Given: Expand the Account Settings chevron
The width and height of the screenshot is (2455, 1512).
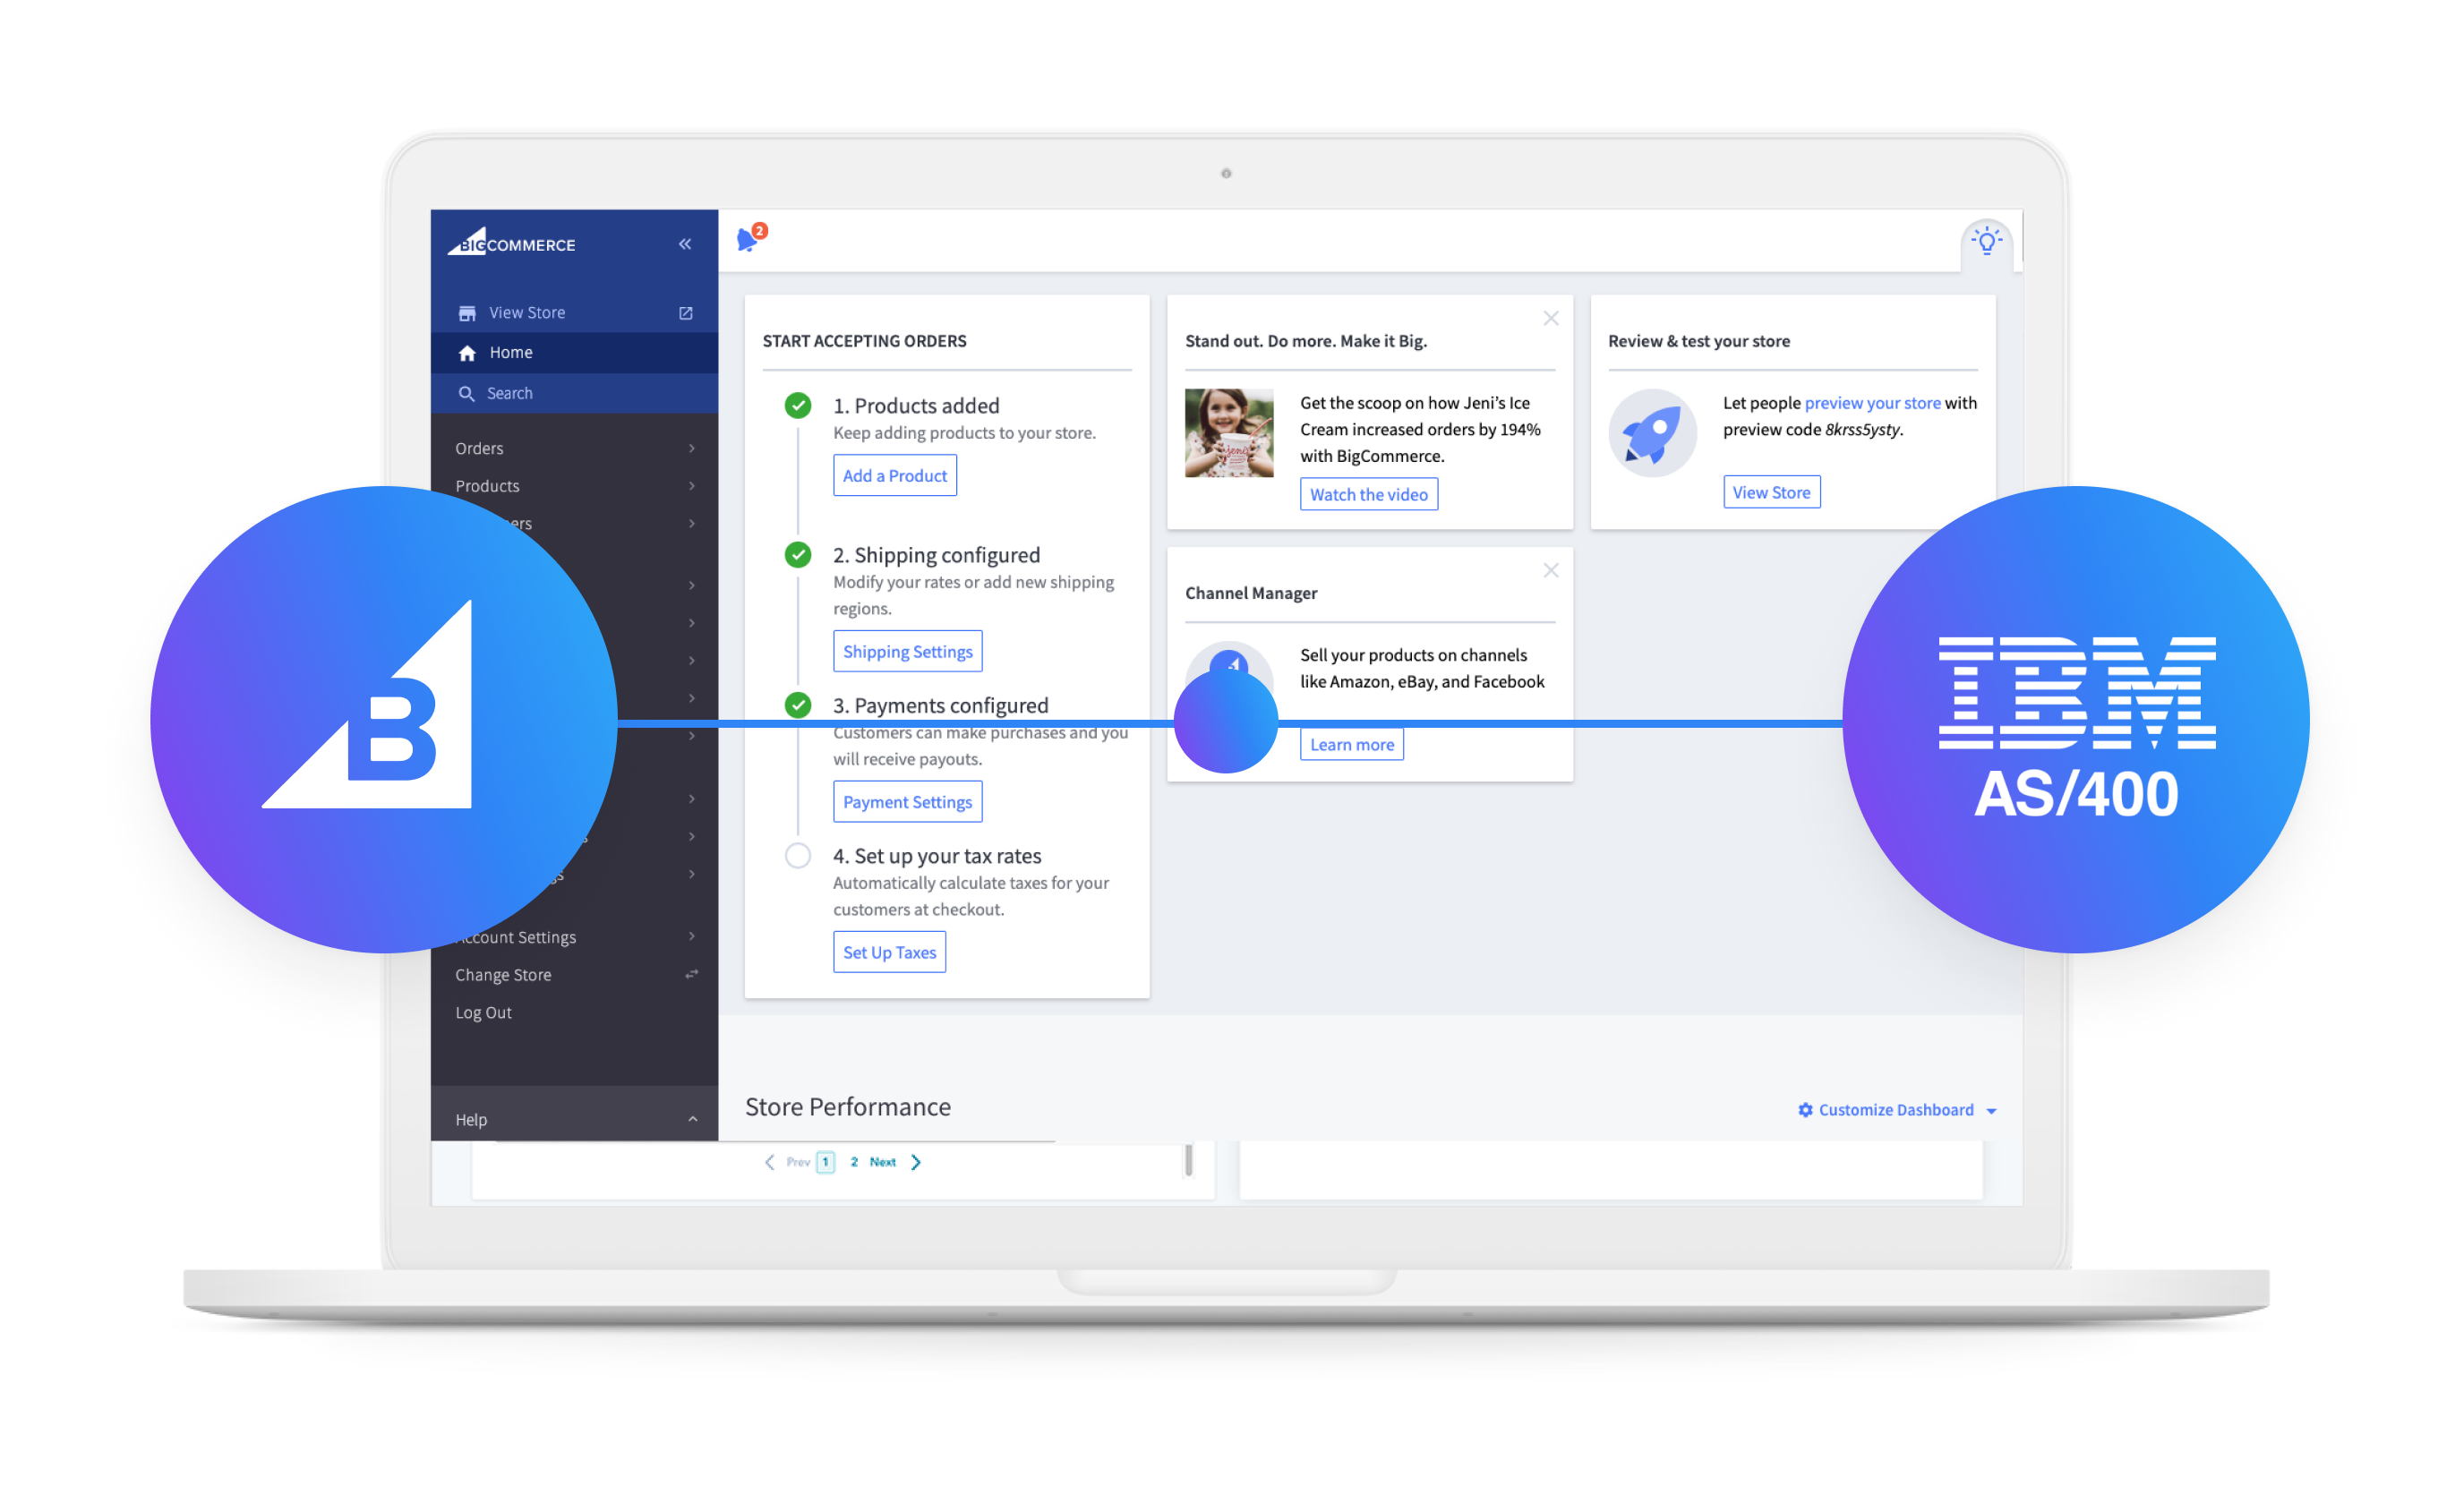Looking at the screenshot, I should pos(692,936).
